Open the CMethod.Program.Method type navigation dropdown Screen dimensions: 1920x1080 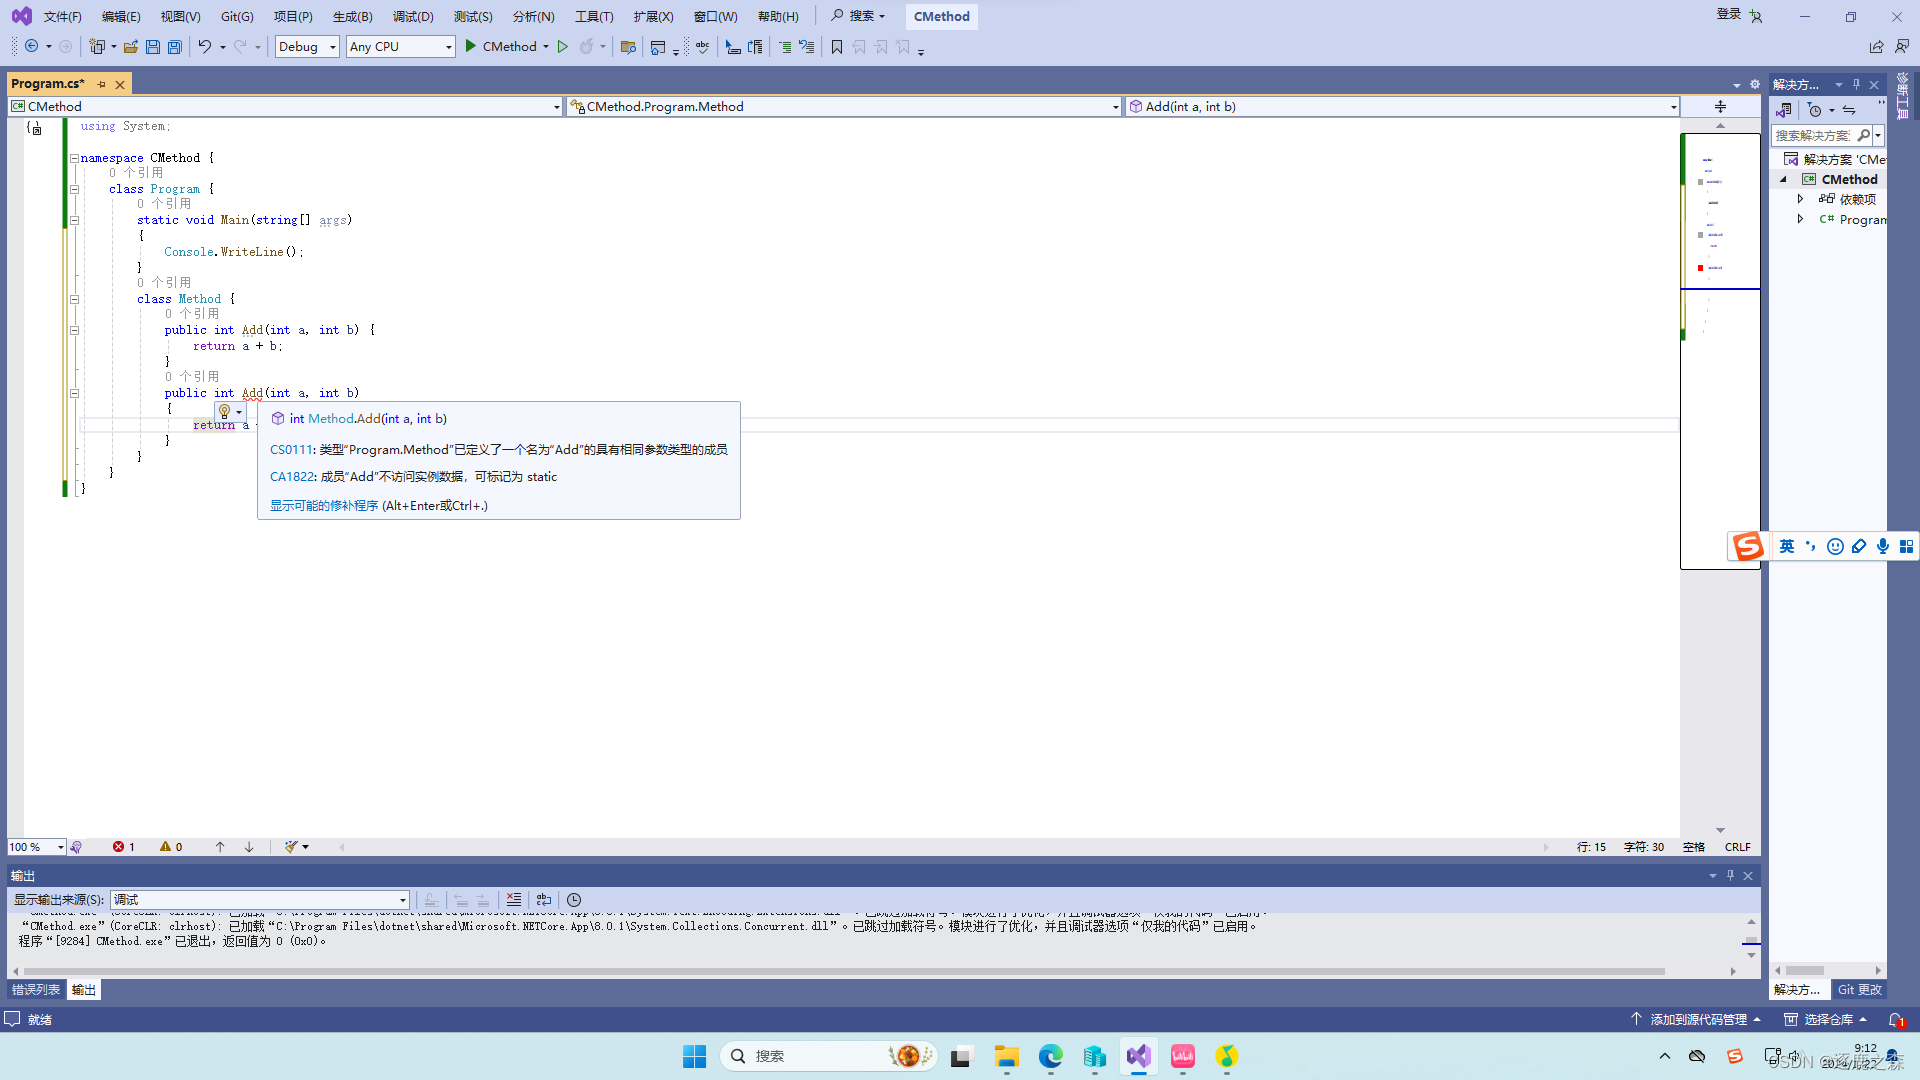(844, 107)
